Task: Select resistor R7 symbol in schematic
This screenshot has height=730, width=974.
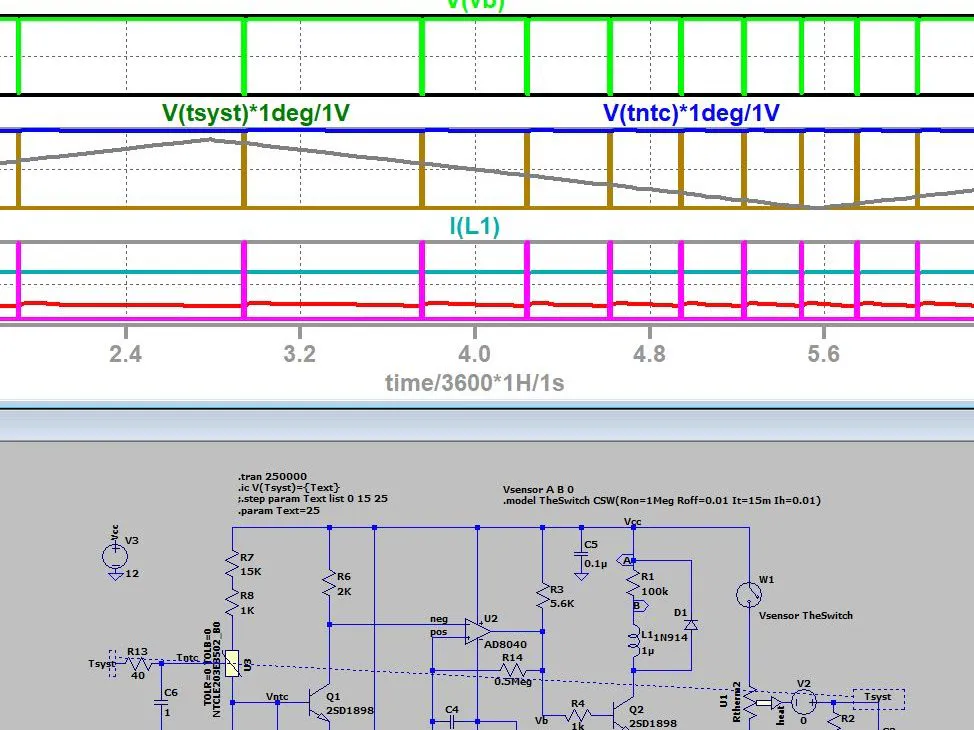Action: pyautogui.click(x=232, y=564)
